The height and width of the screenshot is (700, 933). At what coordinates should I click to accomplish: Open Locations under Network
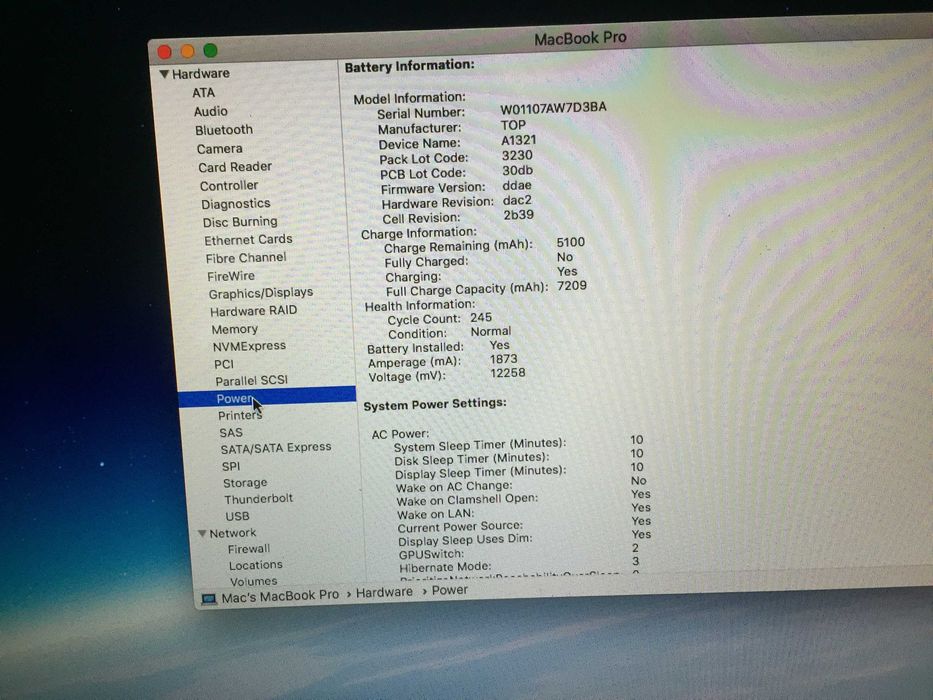pyautogui.click(x=256, y=565)
